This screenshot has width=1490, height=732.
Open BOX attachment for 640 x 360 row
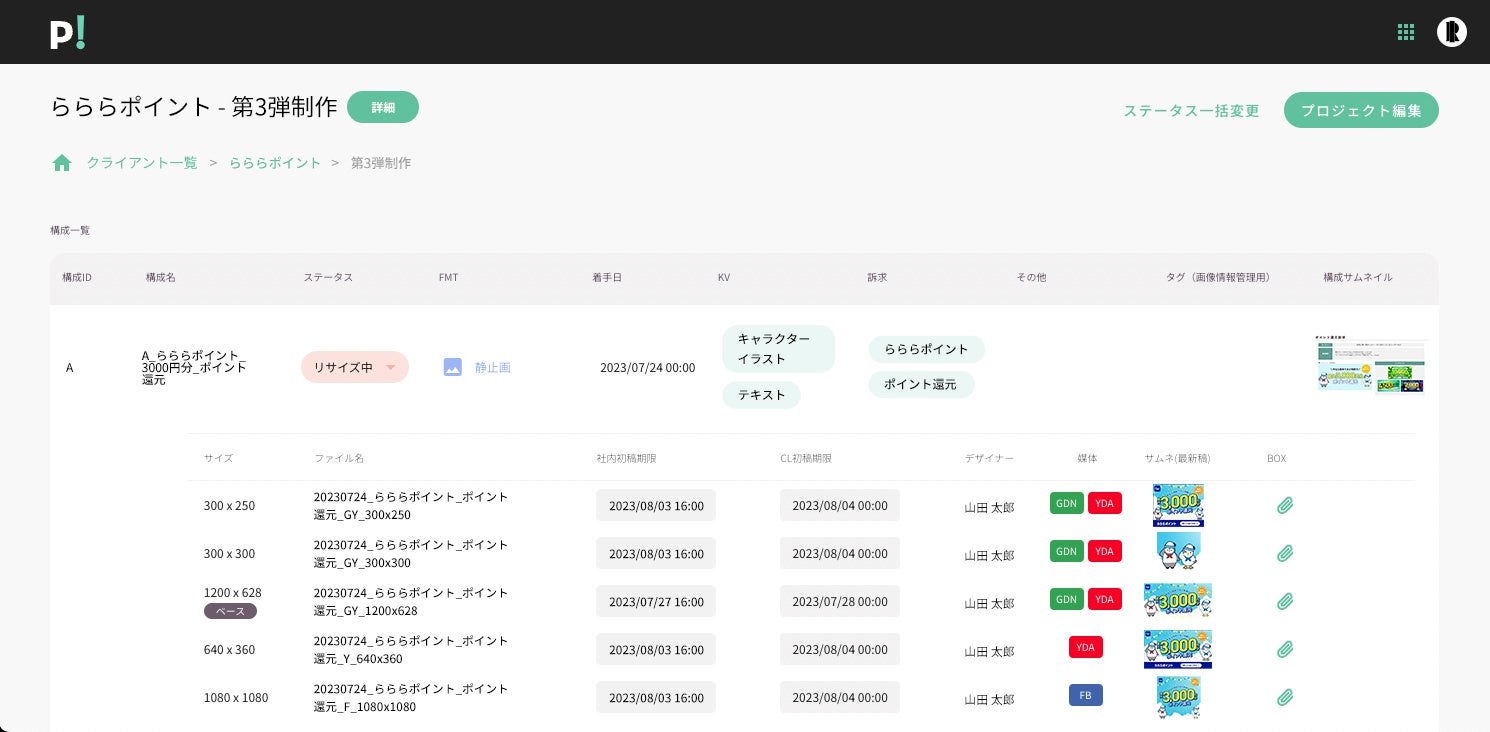point(1285,649)
